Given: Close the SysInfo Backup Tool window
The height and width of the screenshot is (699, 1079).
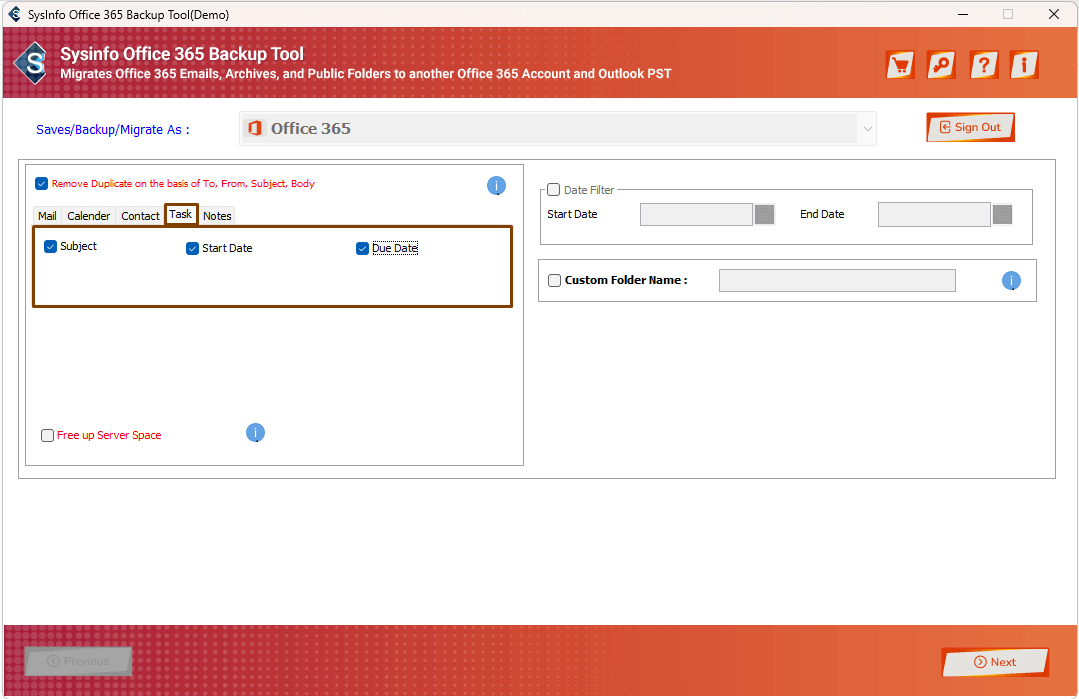Looking at the screenshot, I should [x=1054, y=14].
